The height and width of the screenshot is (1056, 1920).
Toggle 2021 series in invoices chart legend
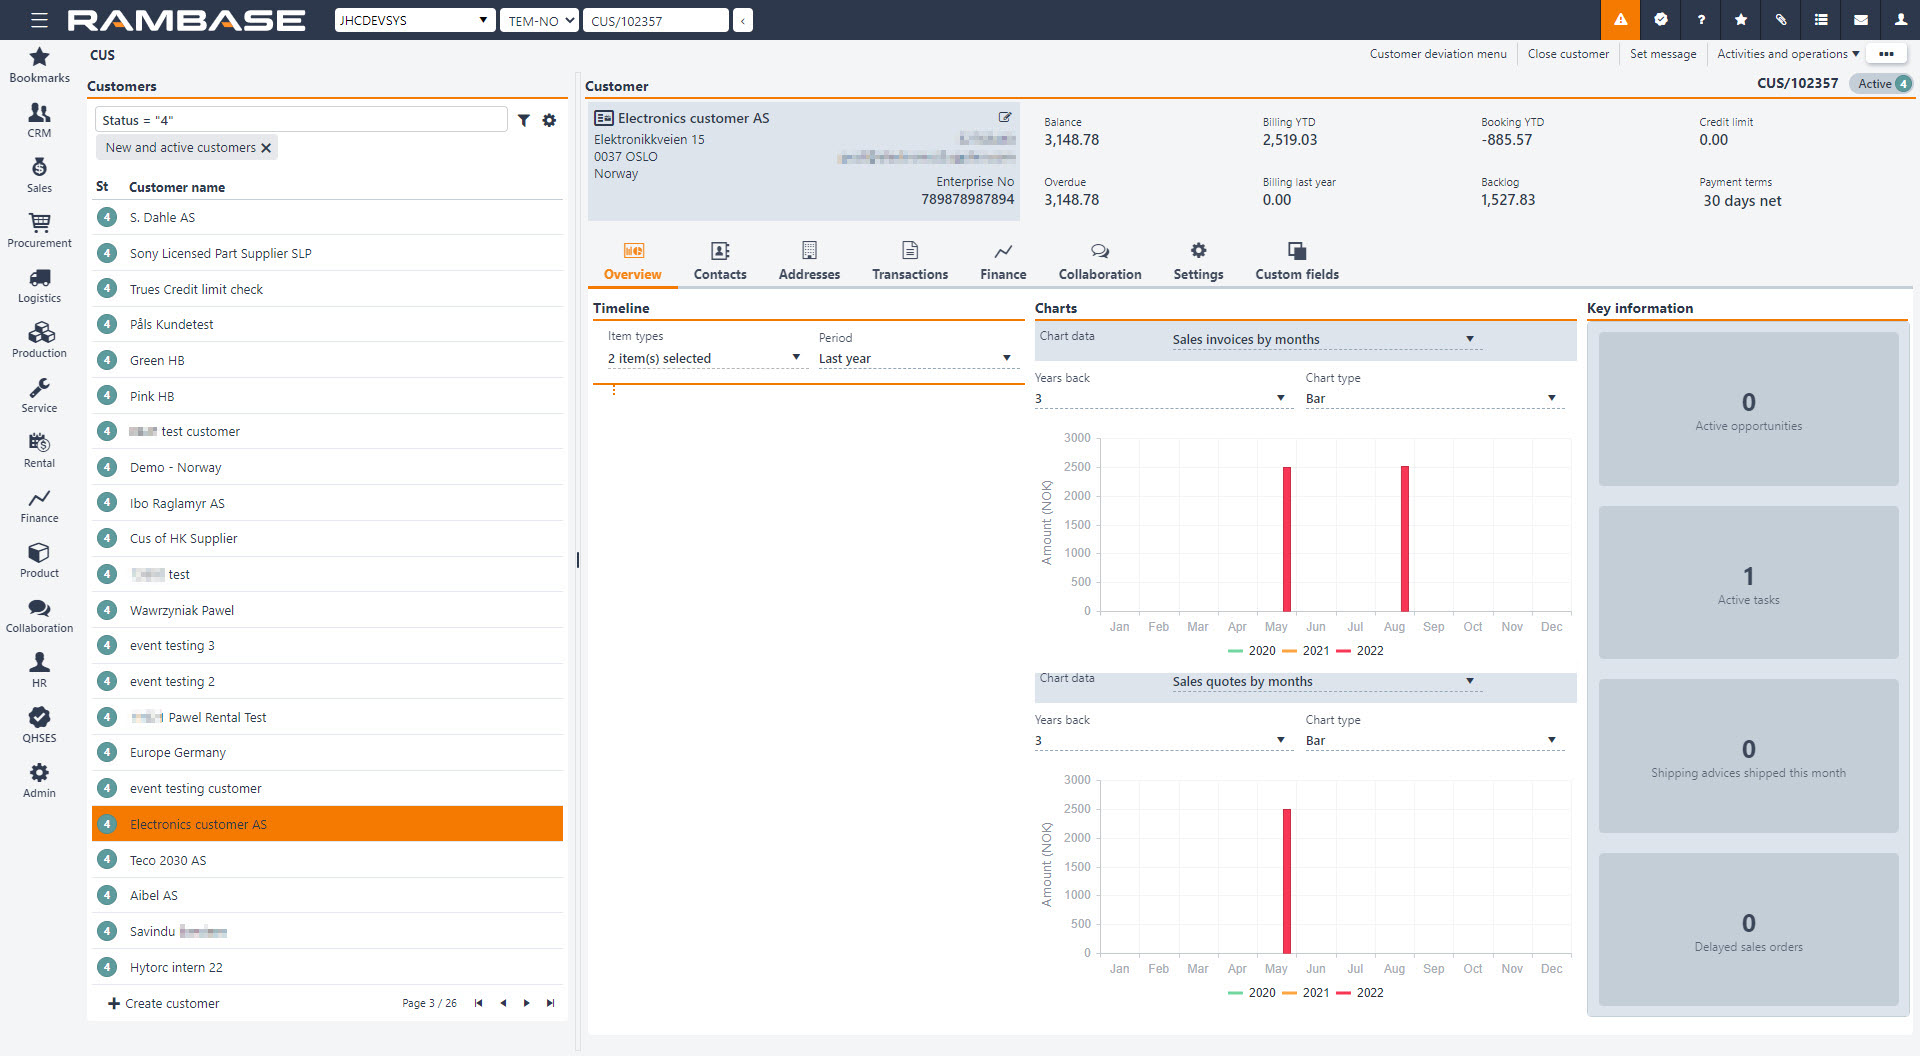(1305, 651)
